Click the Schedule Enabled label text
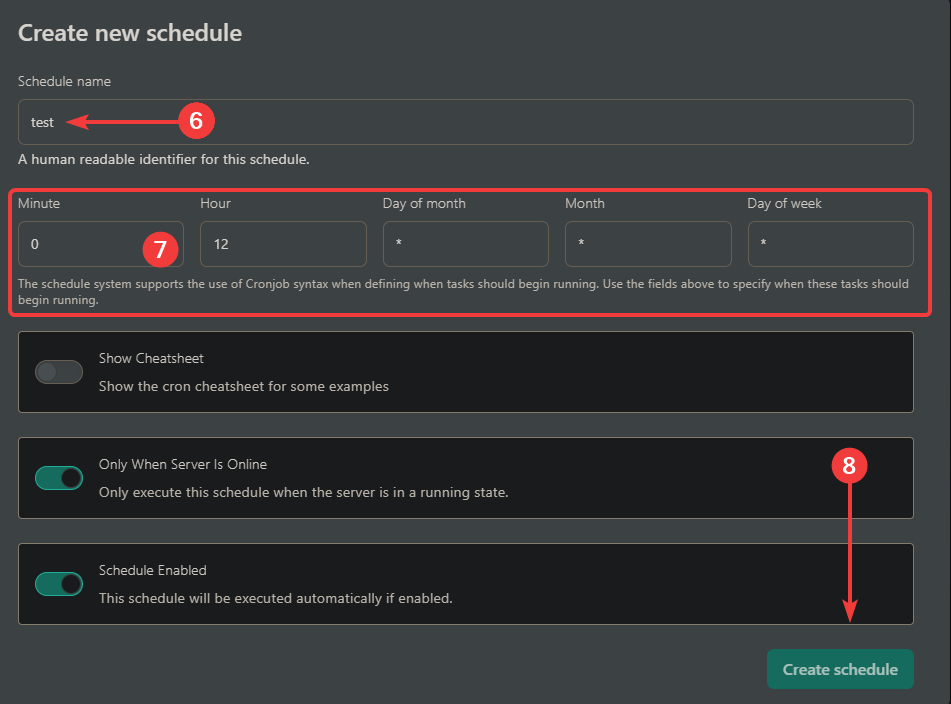Viewport: 951px width, 704px height. point(152,570)
